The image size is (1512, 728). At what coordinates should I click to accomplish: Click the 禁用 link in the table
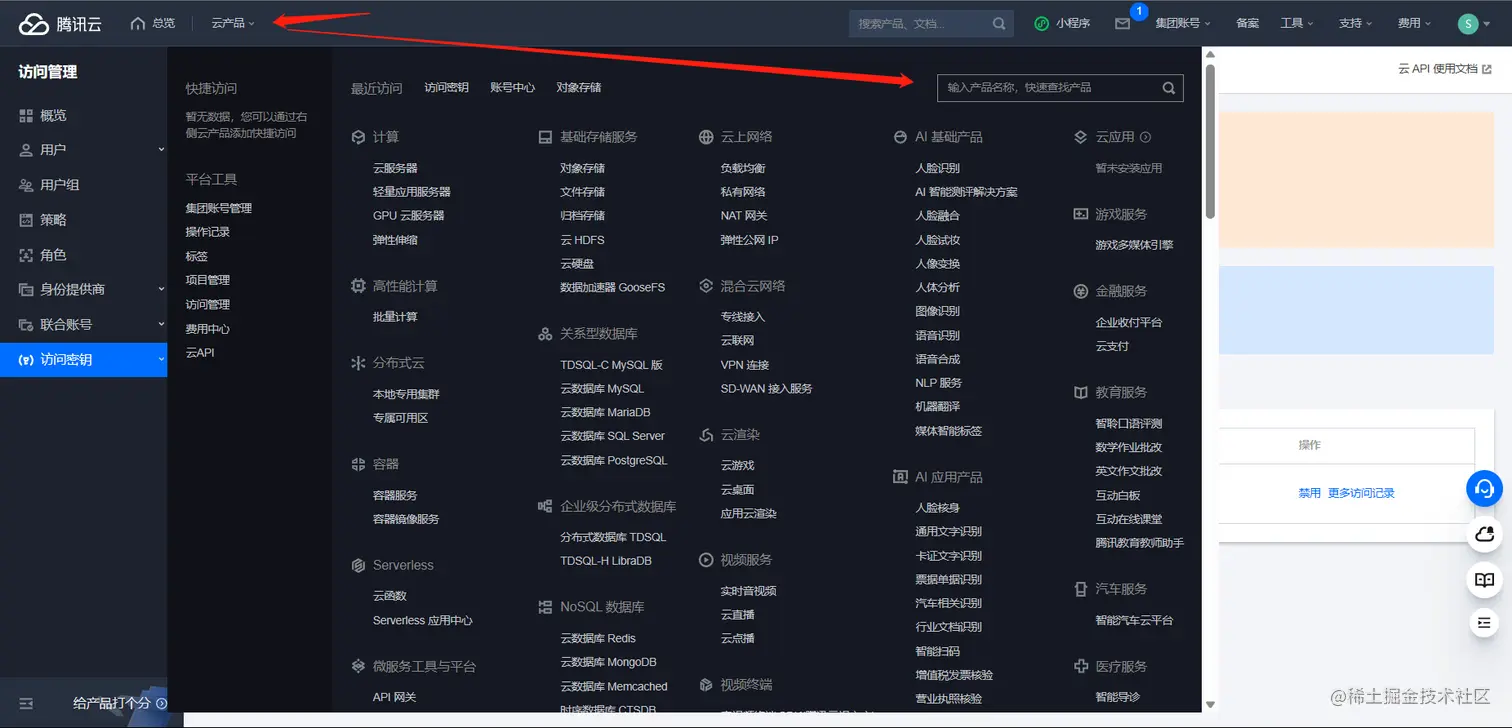(x=1309, y=493)
